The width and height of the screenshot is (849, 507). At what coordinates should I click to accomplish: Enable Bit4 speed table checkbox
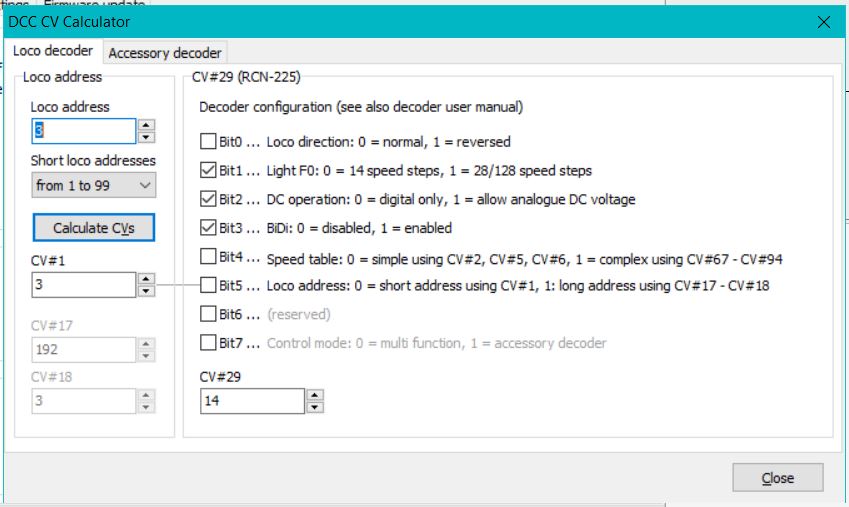click(x=208, y=257)
